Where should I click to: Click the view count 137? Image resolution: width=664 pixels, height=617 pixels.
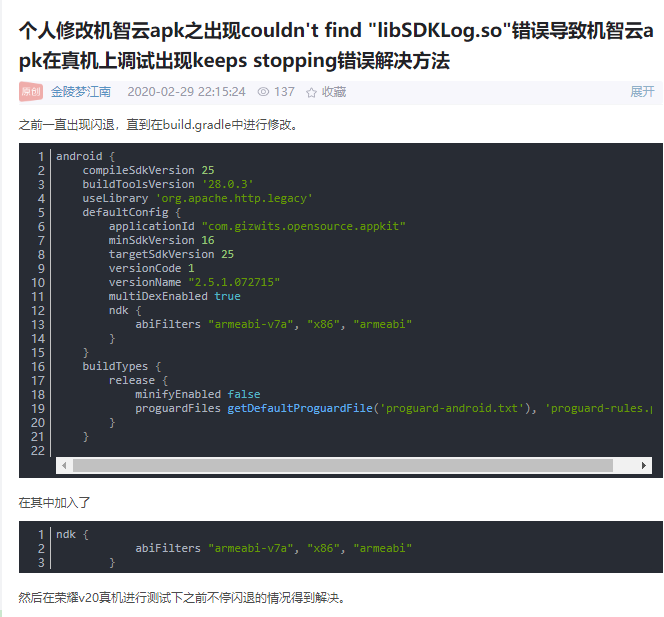(284, 91)
